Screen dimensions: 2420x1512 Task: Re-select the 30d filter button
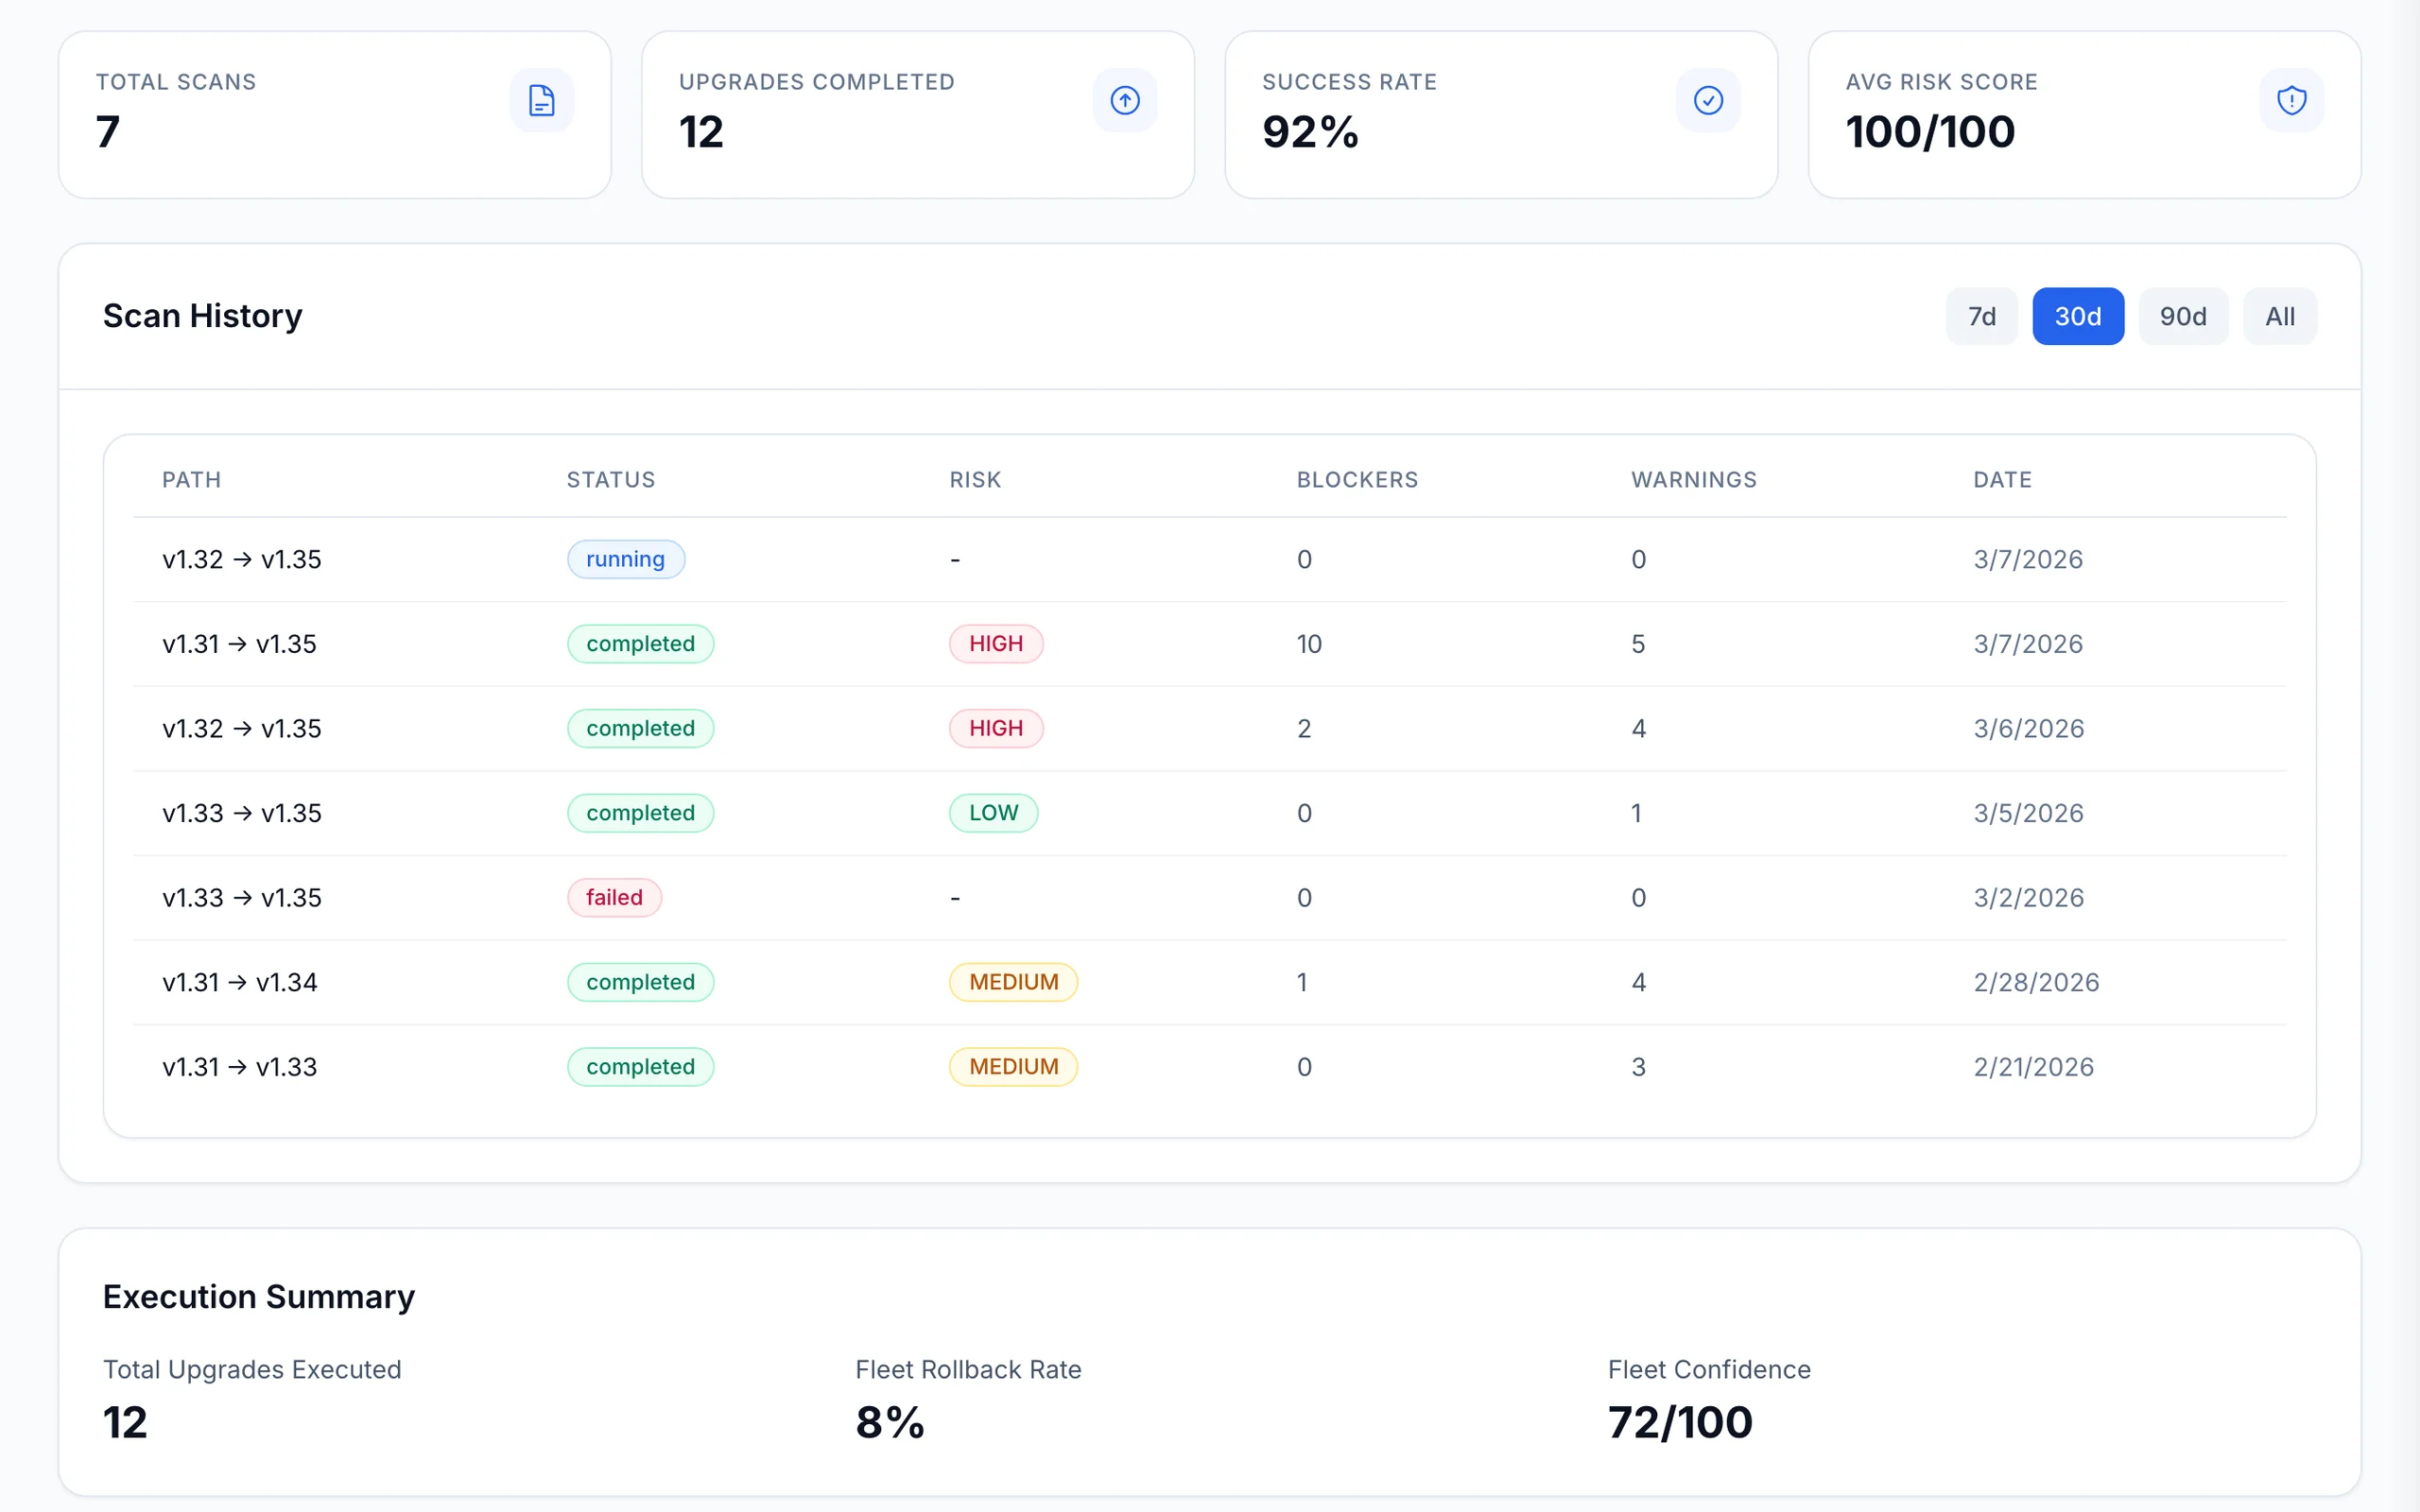point(2077,316)
